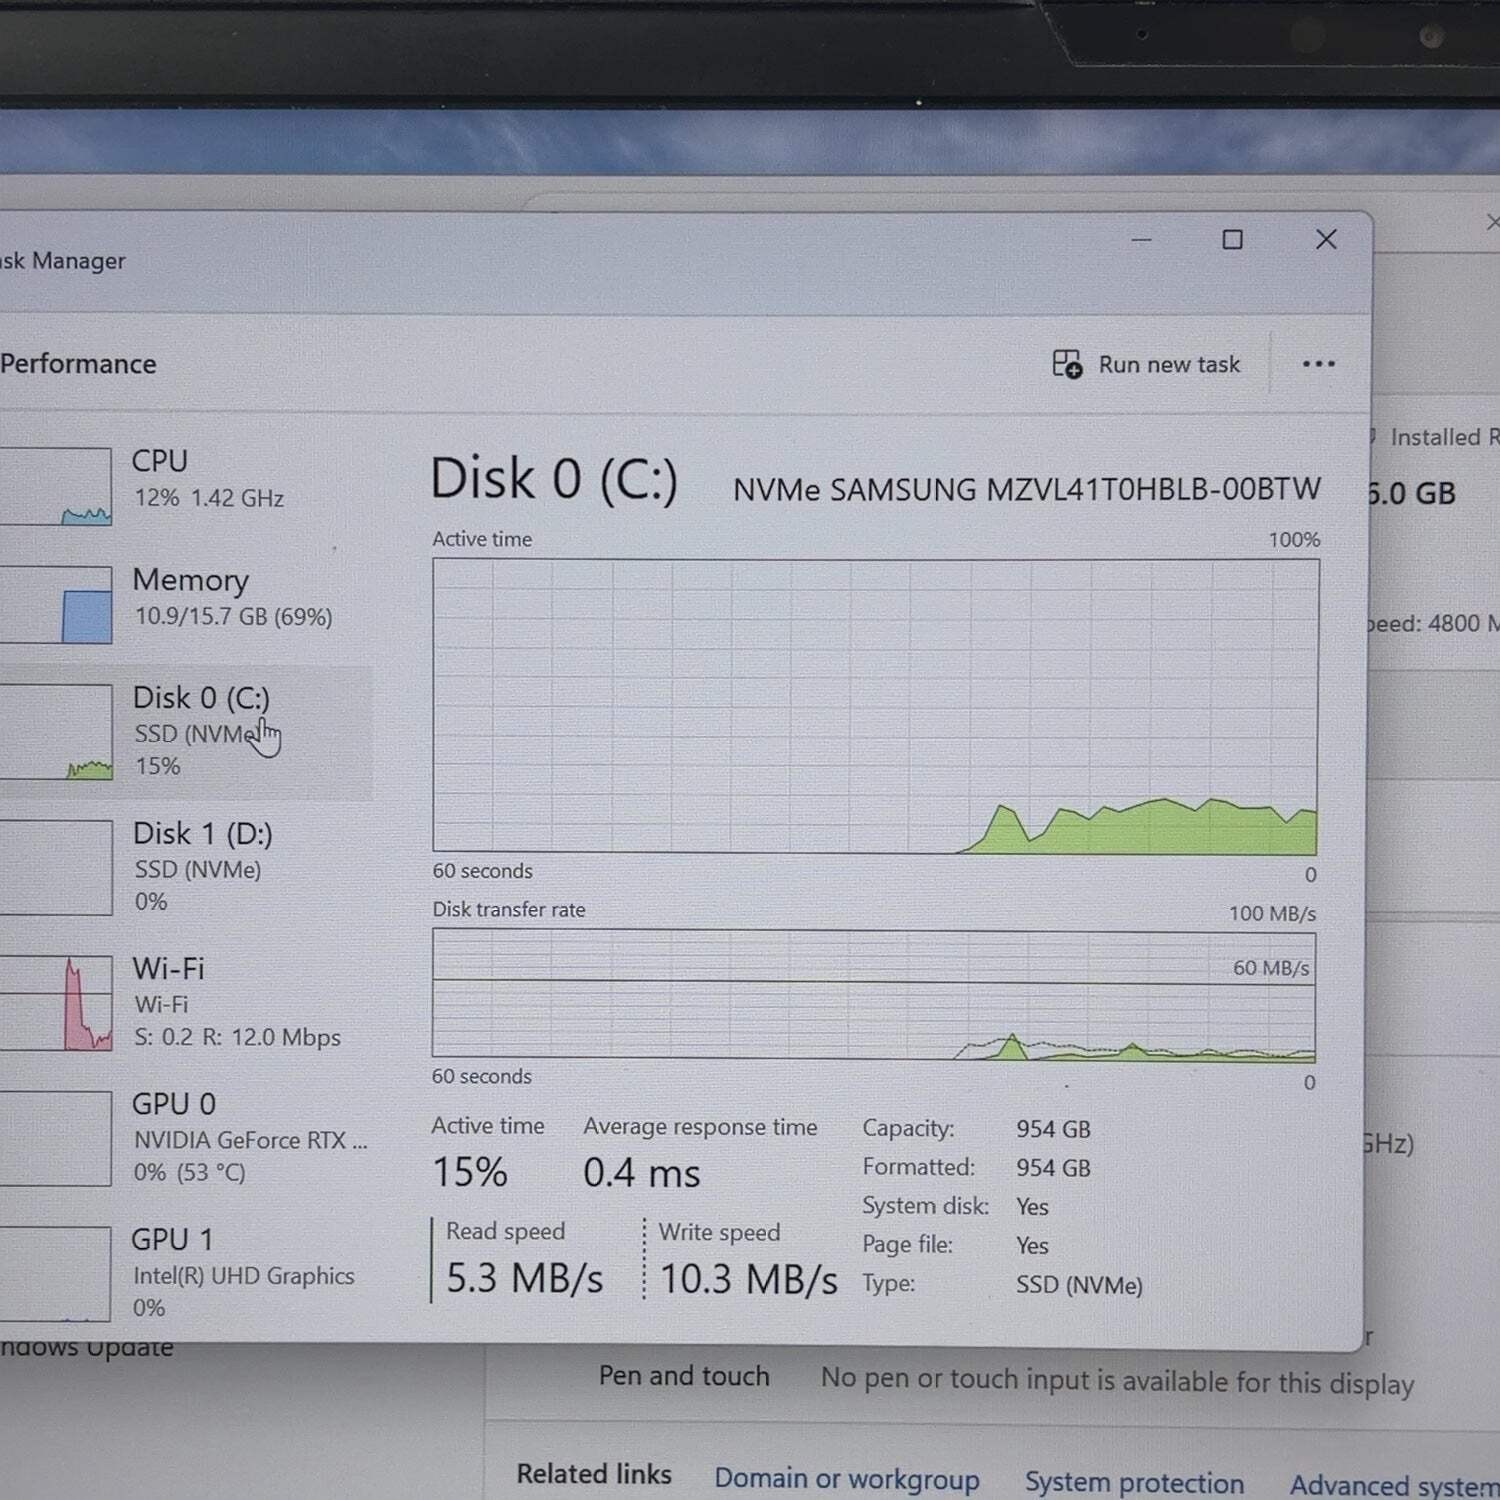Click the 100 MB/s graph scale label
The height and width of the screenshot is (1500, 1500).
(x=1272, y=913)
